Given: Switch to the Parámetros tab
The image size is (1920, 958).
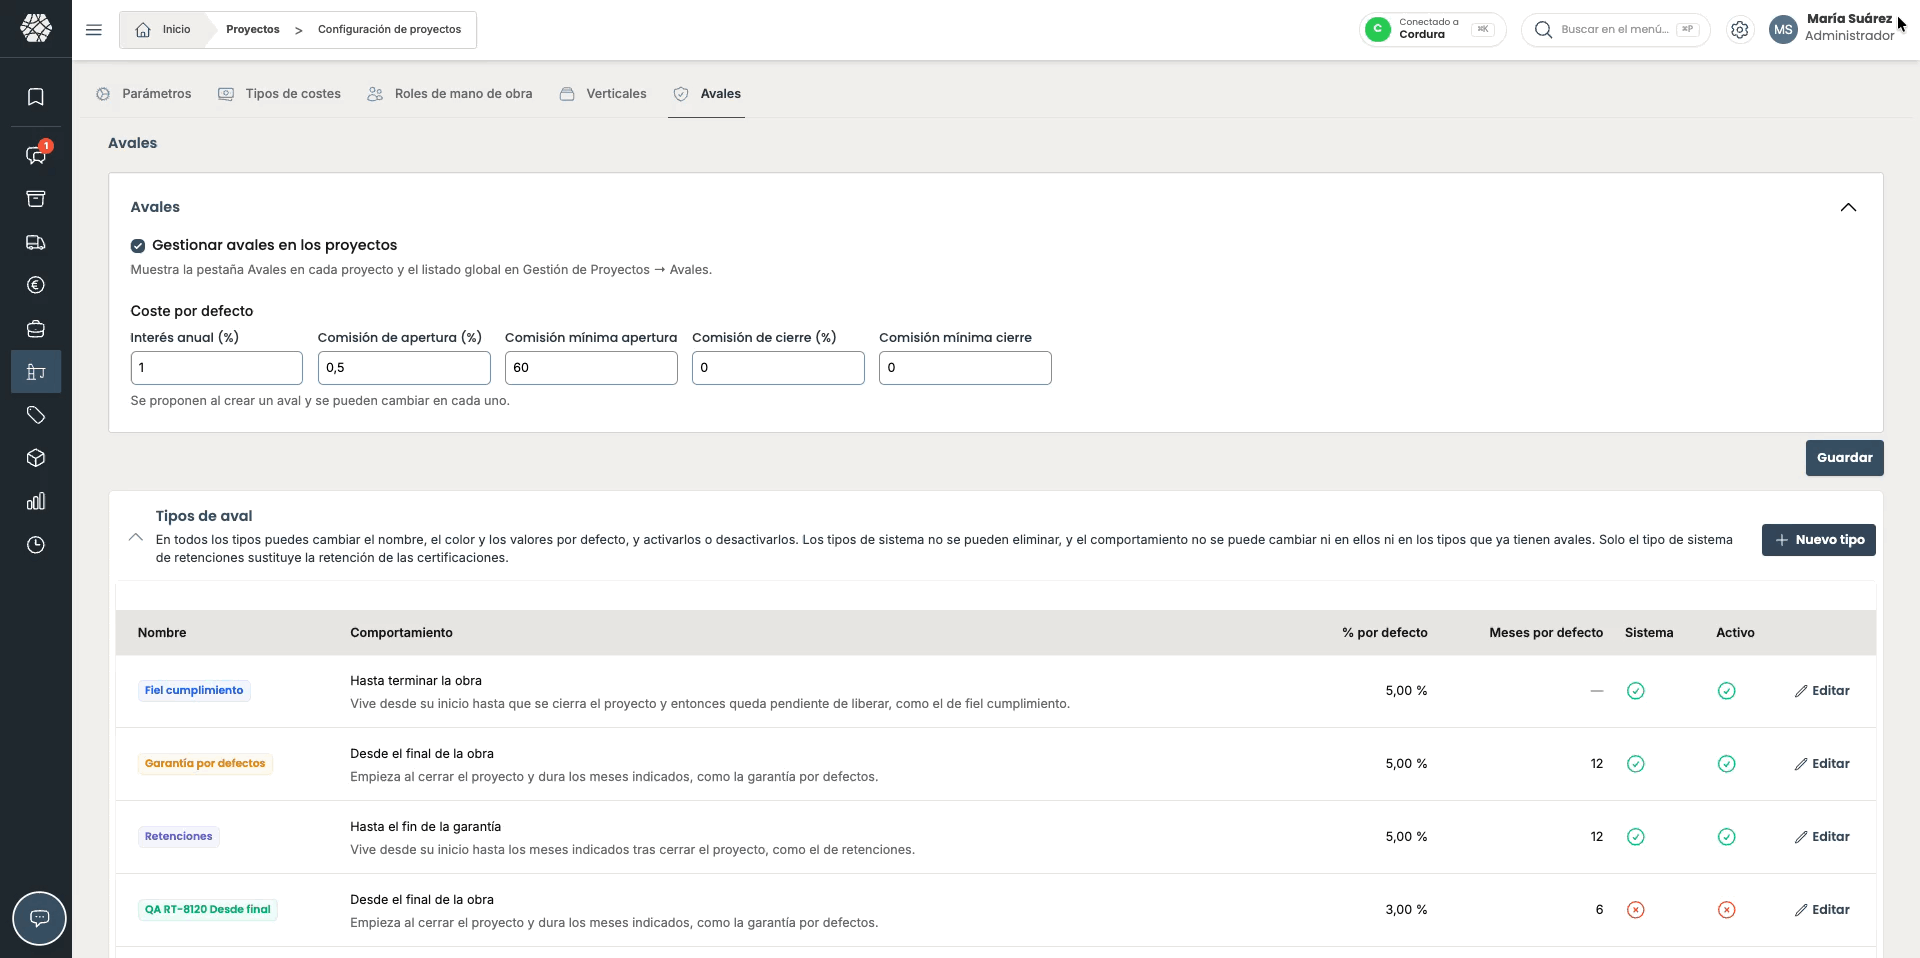Looking at the screenshot, I should coord(144,94).
